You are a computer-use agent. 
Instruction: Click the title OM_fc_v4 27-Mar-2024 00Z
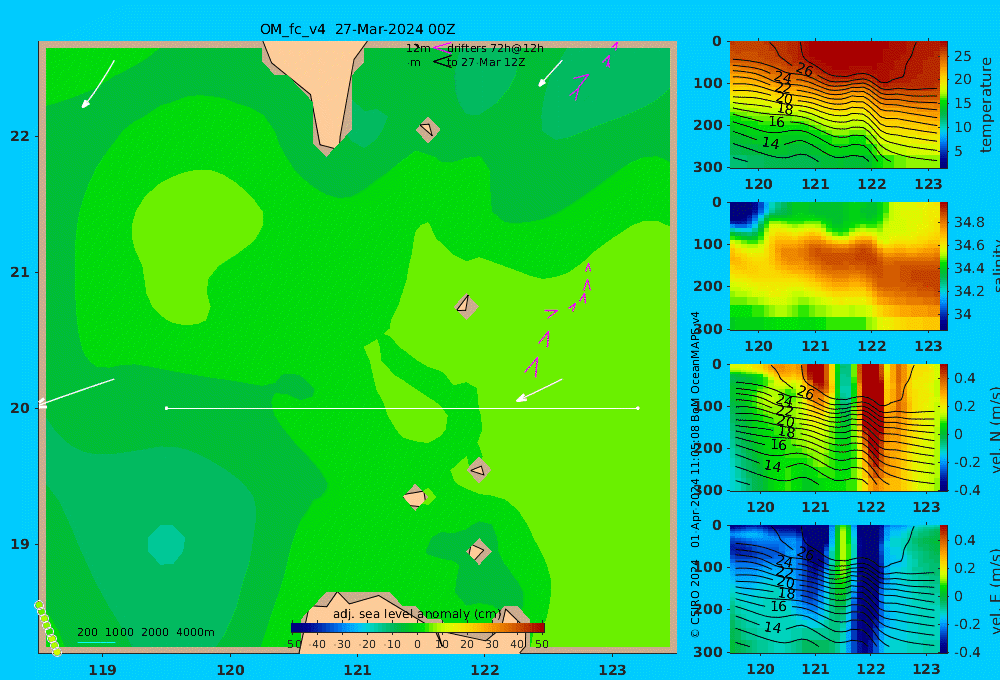tap(357, 29)
